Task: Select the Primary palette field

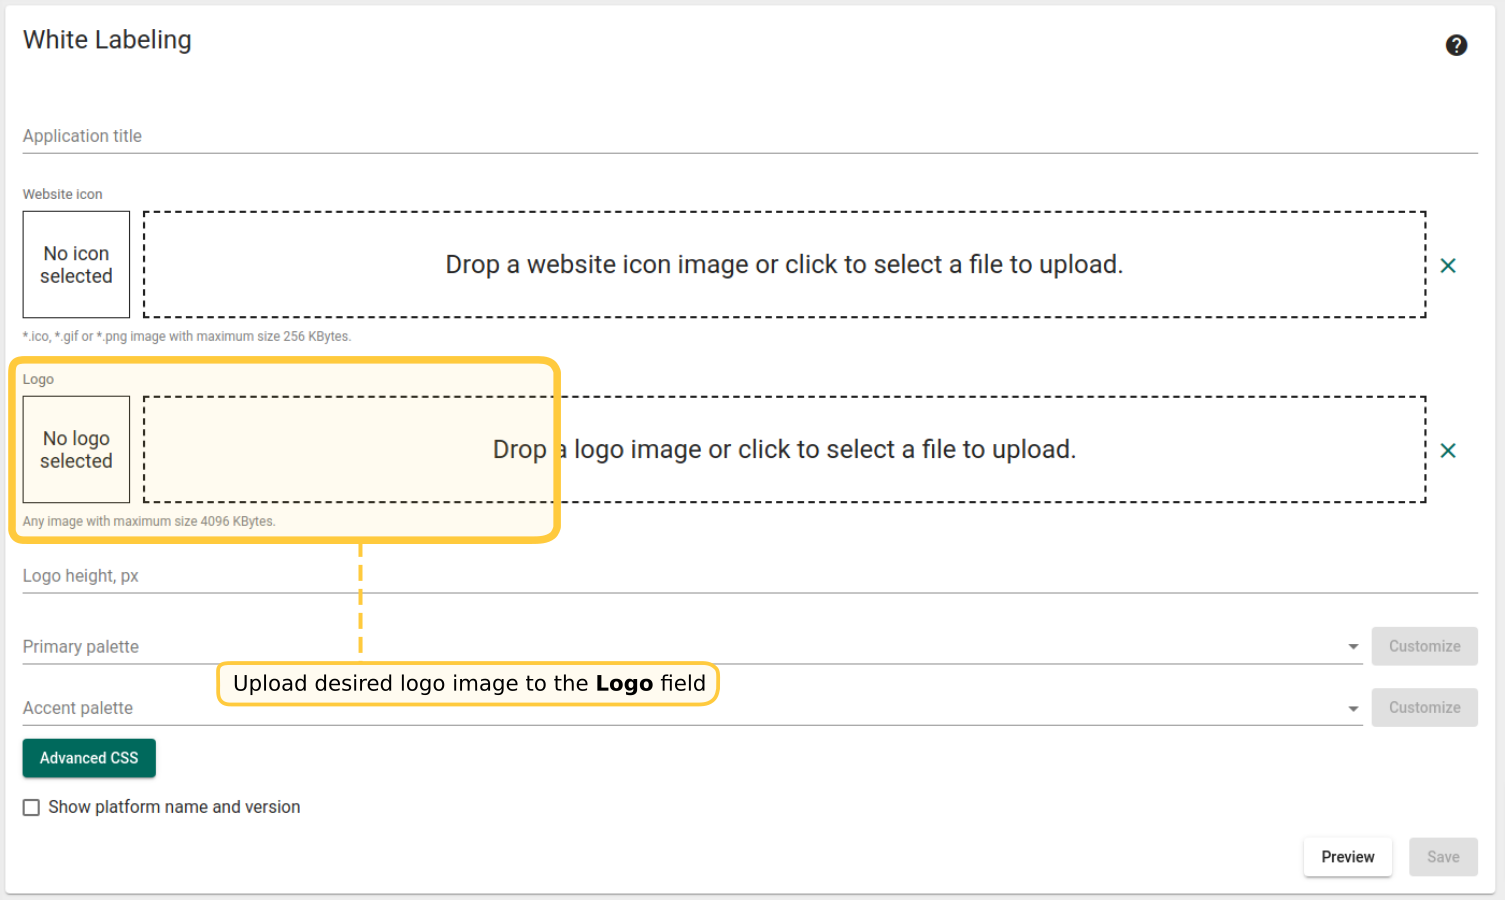Action: (680, 647)
